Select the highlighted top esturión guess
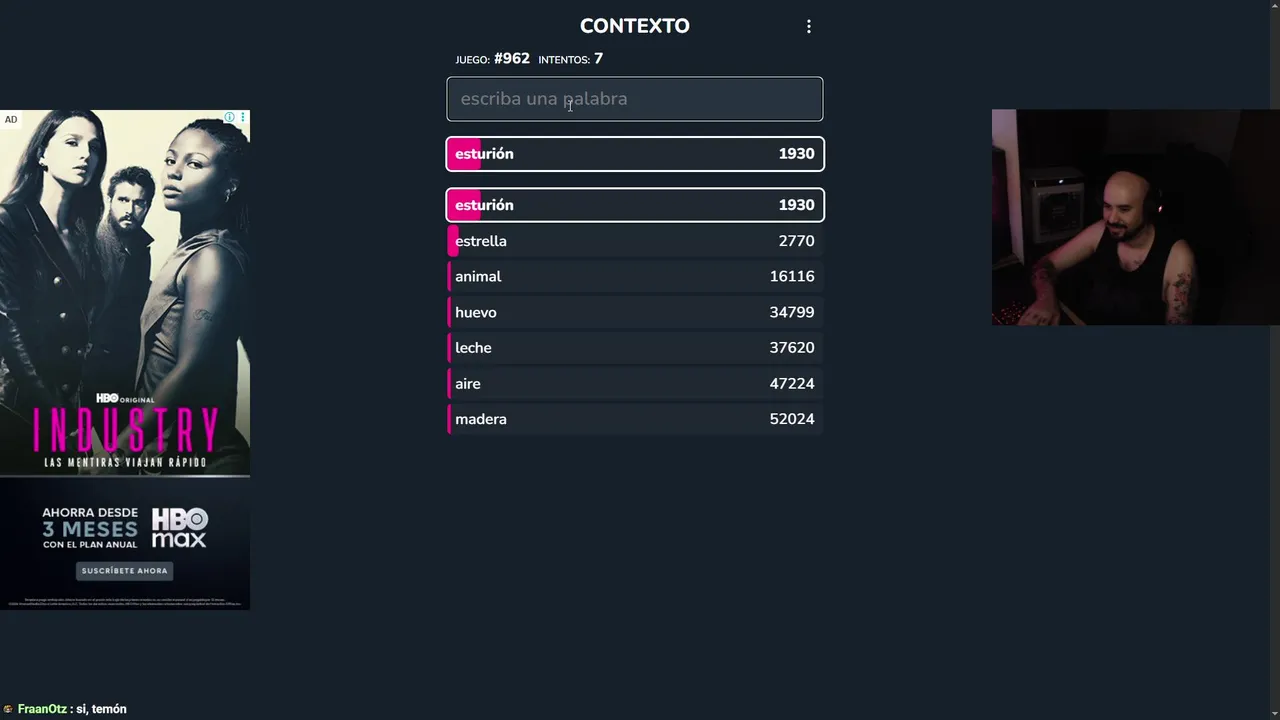The width and height of the screenshot is (1280, 720). (634, 154)
